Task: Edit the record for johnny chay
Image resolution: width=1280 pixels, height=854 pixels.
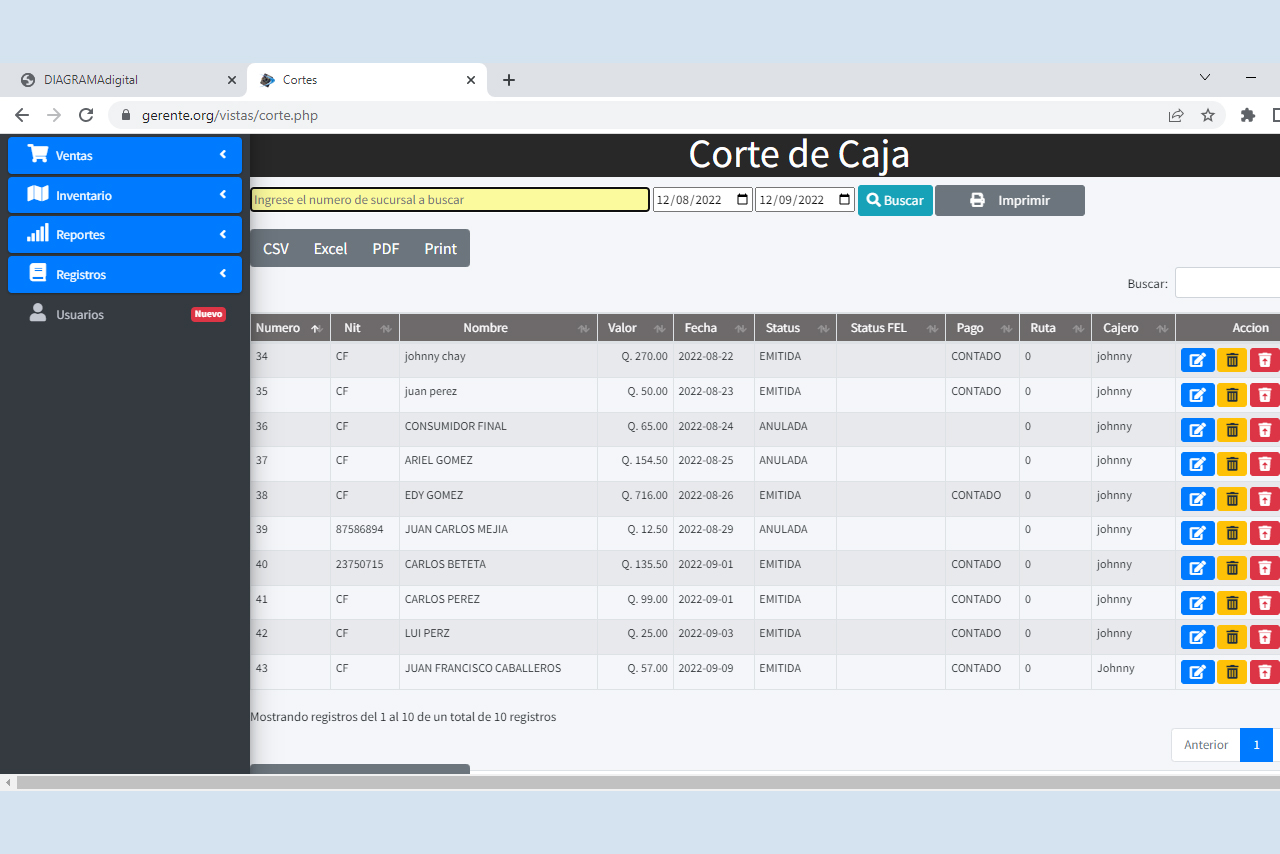Action: (1197, 360)
